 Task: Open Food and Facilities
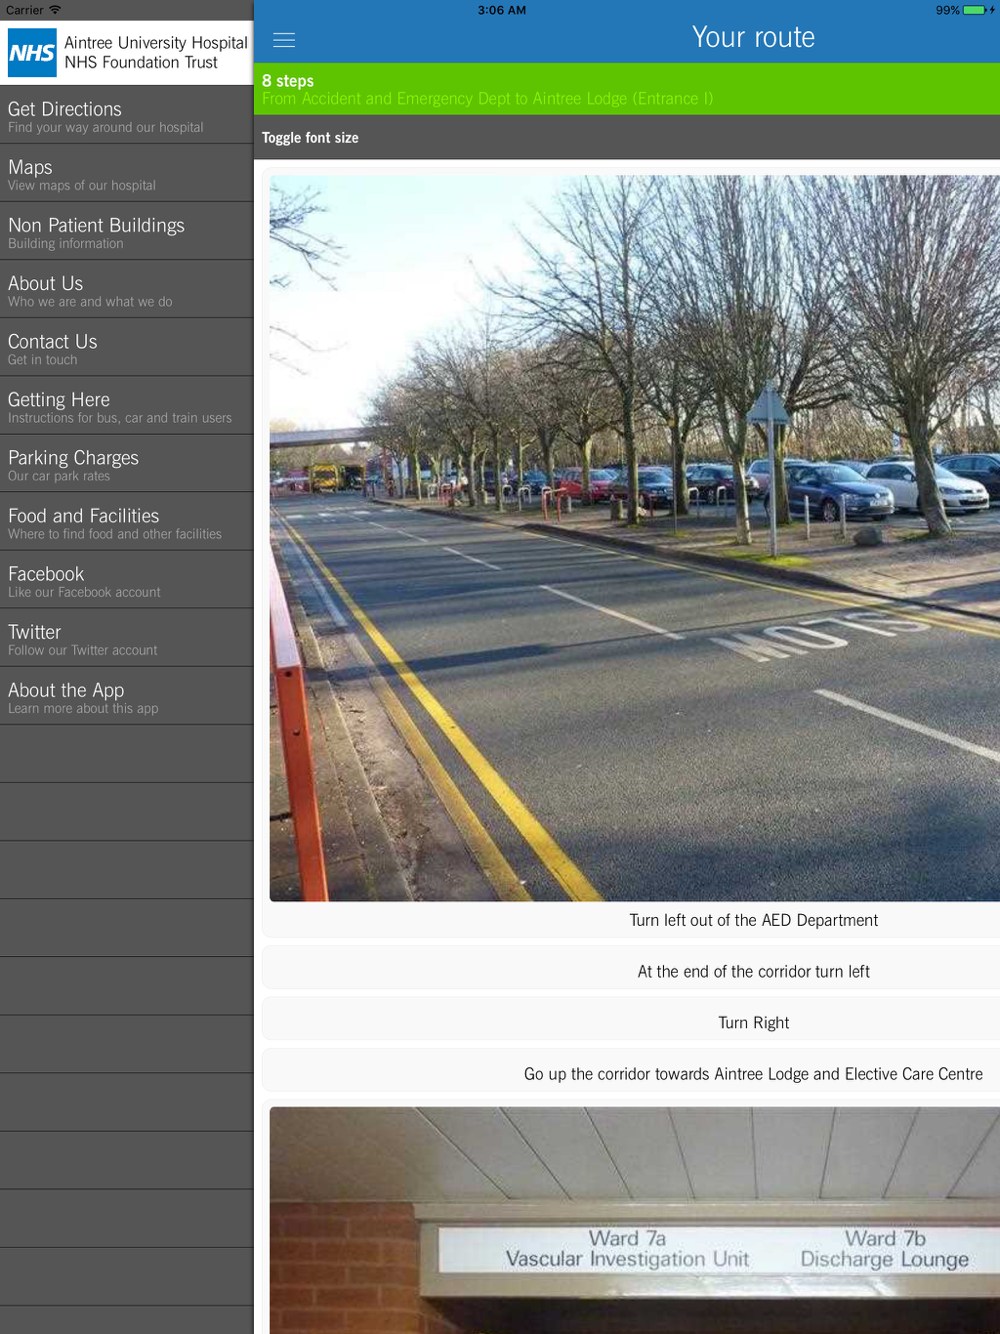[x=127, y=522]
